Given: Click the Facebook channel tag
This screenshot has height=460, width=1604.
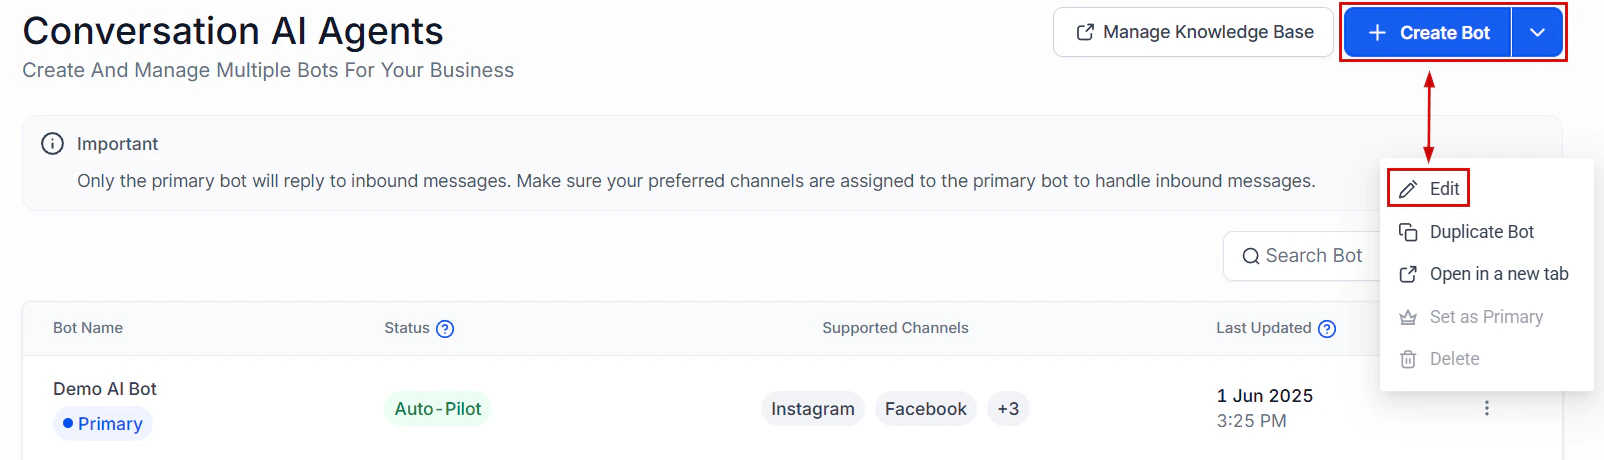Looking at the screenshot, I should click(x=926, y=409).
